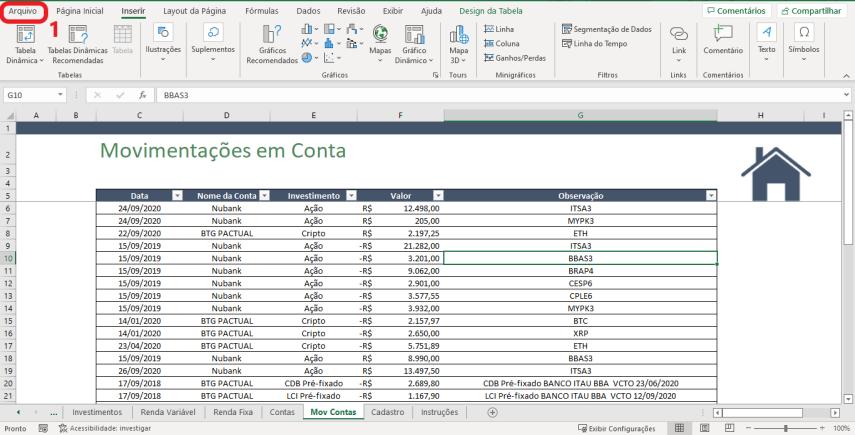Click Exibir Configurações in status bar

[616, 428]
